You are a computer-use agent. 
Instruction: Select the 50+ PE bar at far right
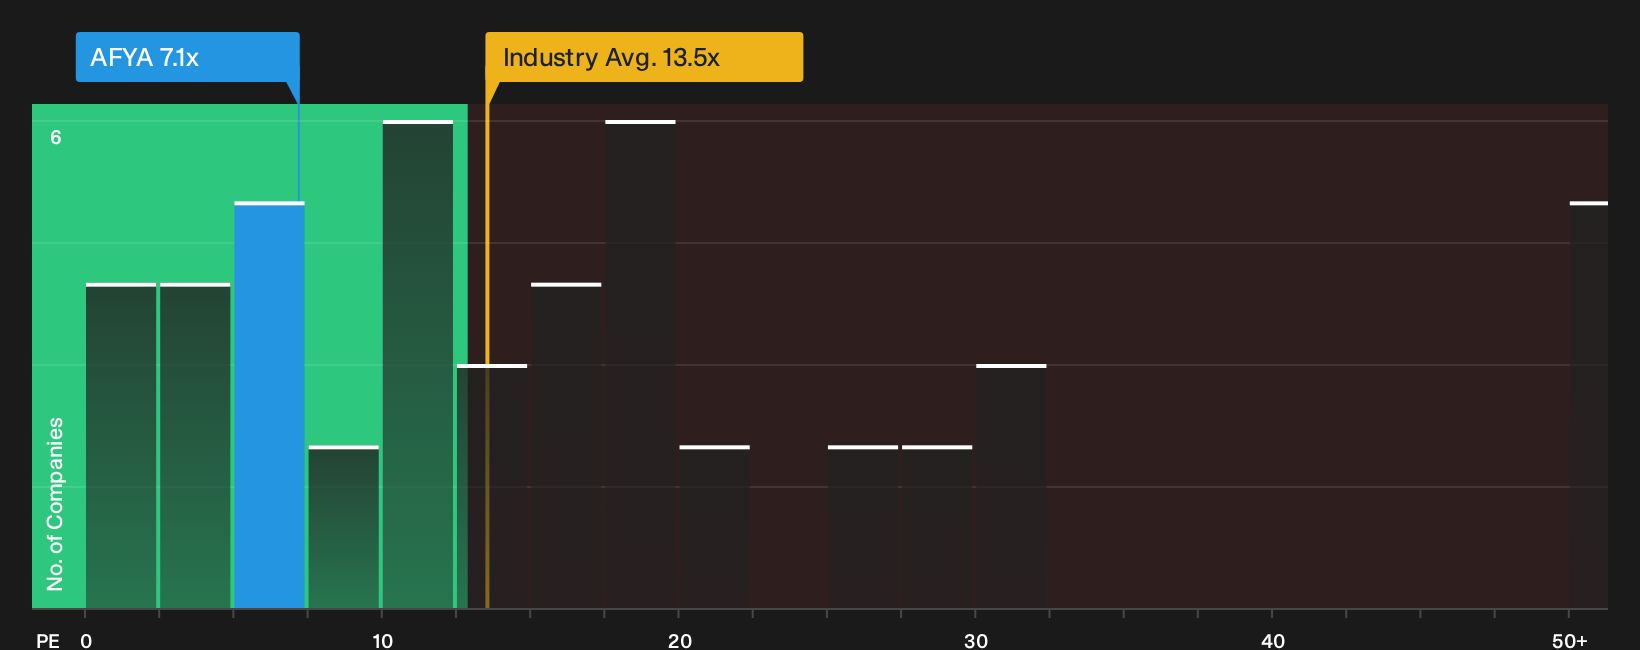(x=1589, y=405)
